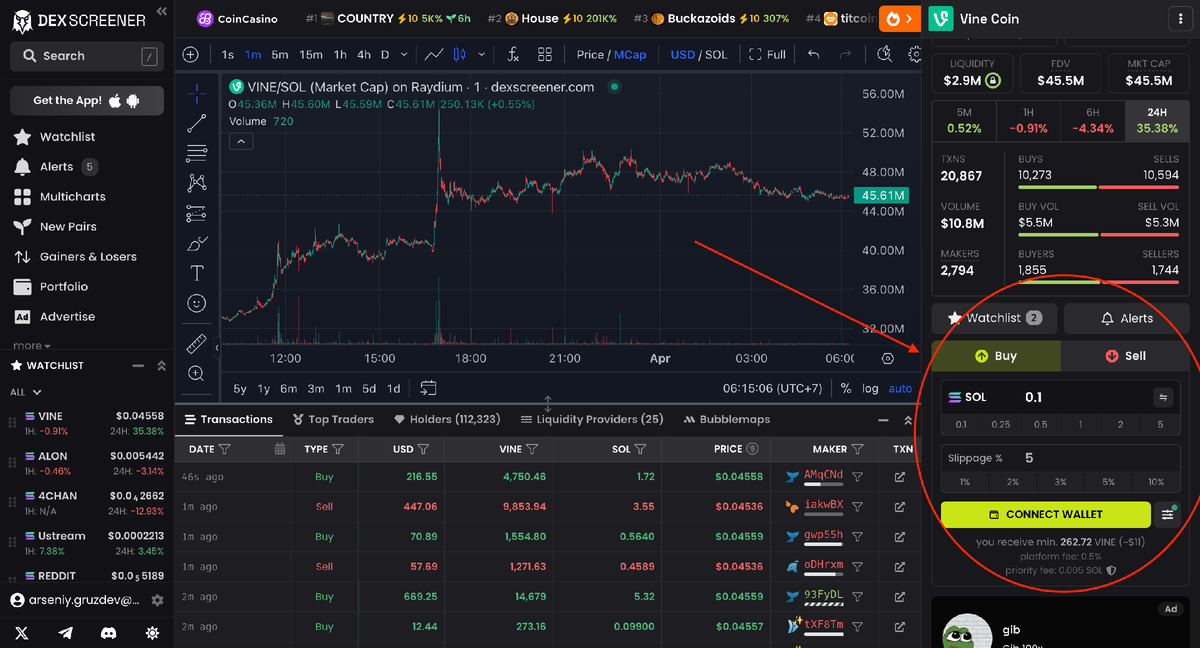Expand the sidebar 'more' menu

pyautogui.click(x=32, y=346)
